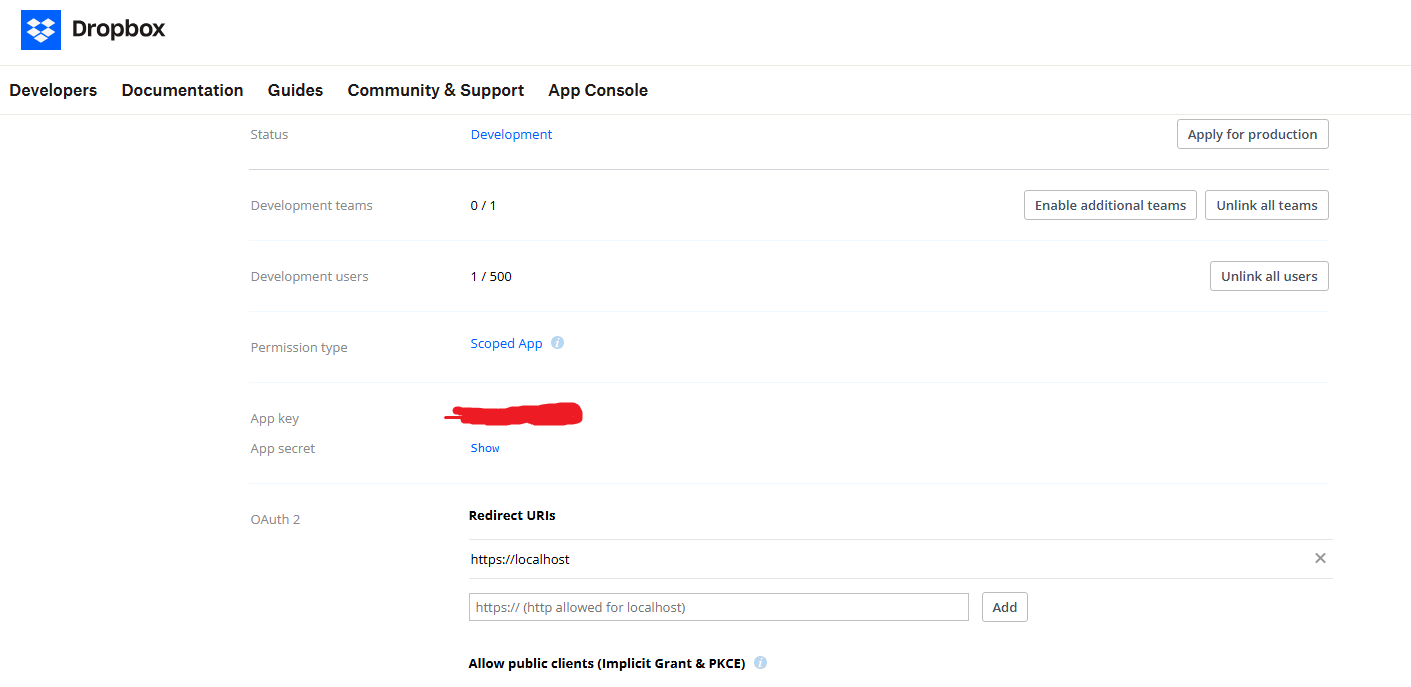The image size is (1411, 687).
Task: Click the Dropbox box logo icon
Action: coord(41,30)
